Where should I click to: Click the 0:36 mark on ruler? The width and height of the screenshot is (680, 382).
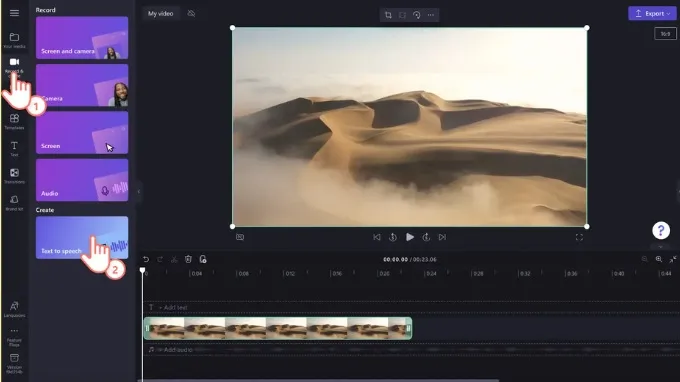tap(572, 274)
